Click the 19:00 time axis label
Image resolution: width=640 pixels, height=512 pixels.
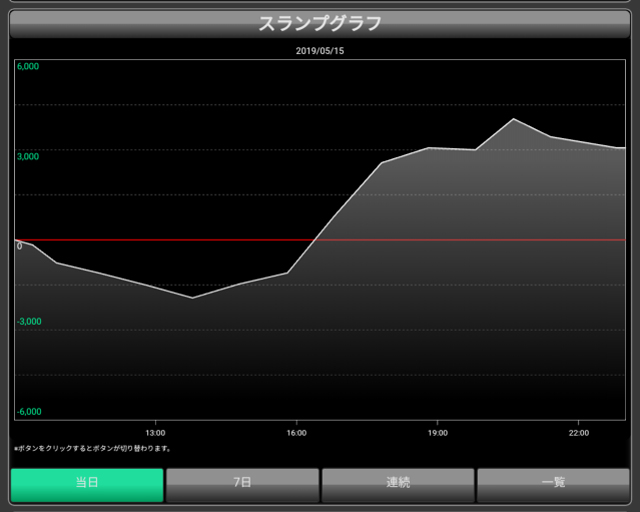437,433
